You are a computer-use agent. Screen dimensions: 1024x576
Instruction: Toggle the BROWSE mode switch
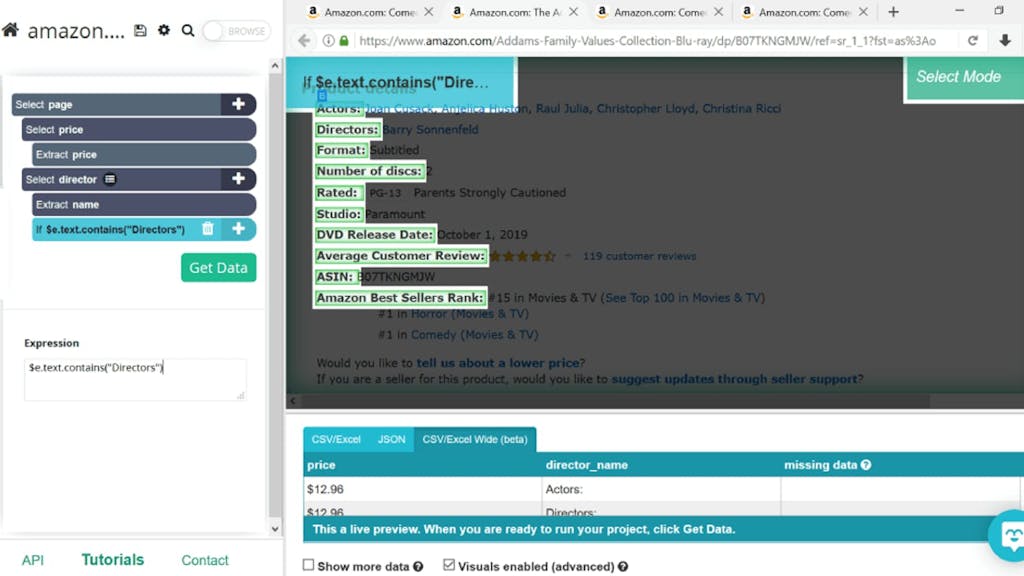236,31
